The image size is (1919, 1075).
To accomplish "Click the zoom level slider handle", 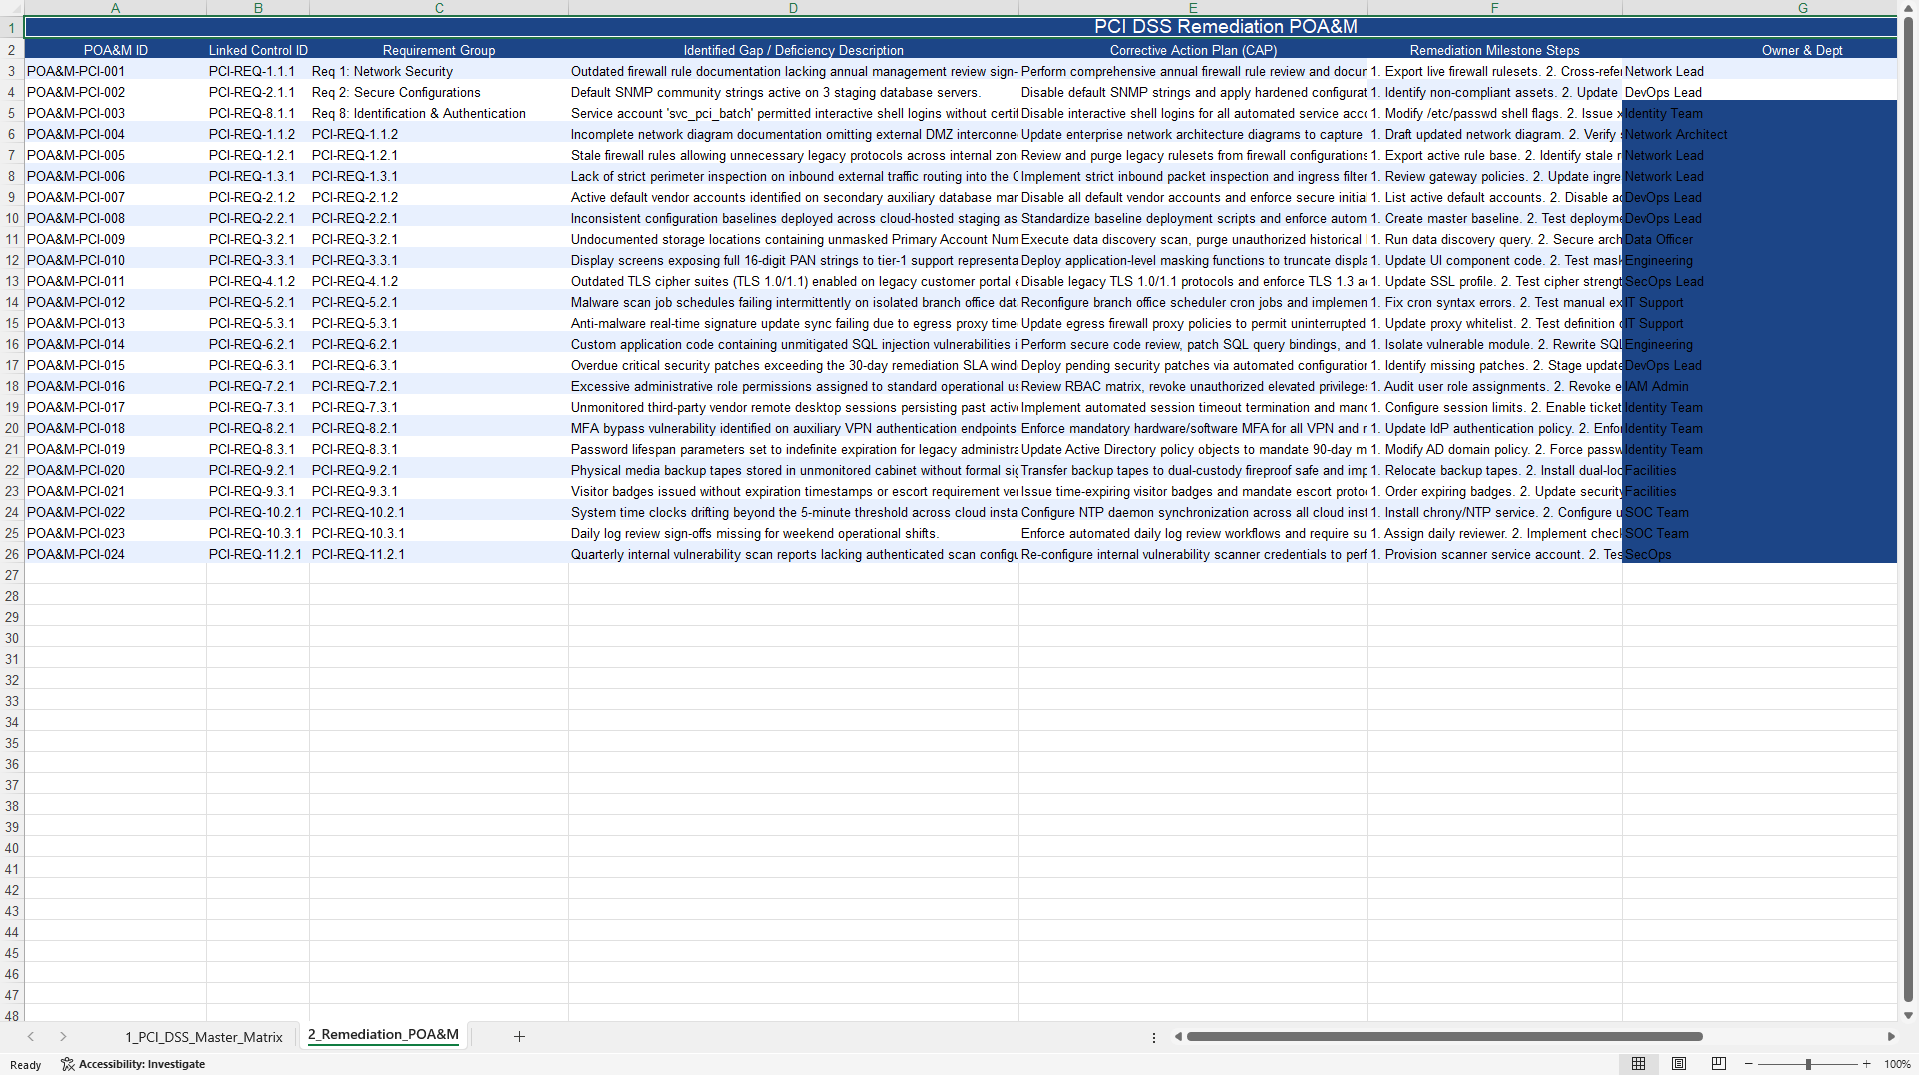I will (x=1808, y=1064).
